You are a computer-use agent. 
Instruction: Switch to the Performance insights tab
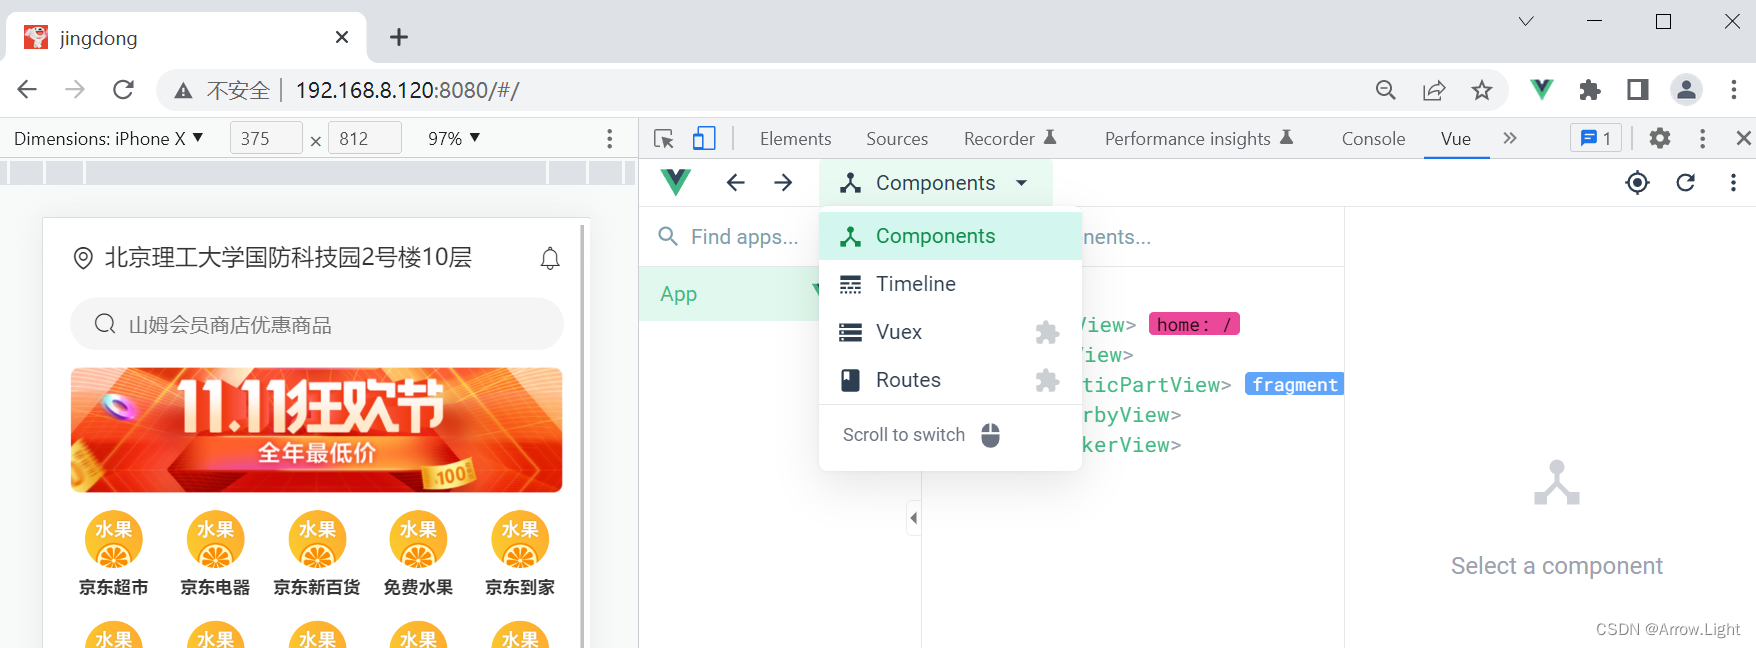[x=1199, y=139]
